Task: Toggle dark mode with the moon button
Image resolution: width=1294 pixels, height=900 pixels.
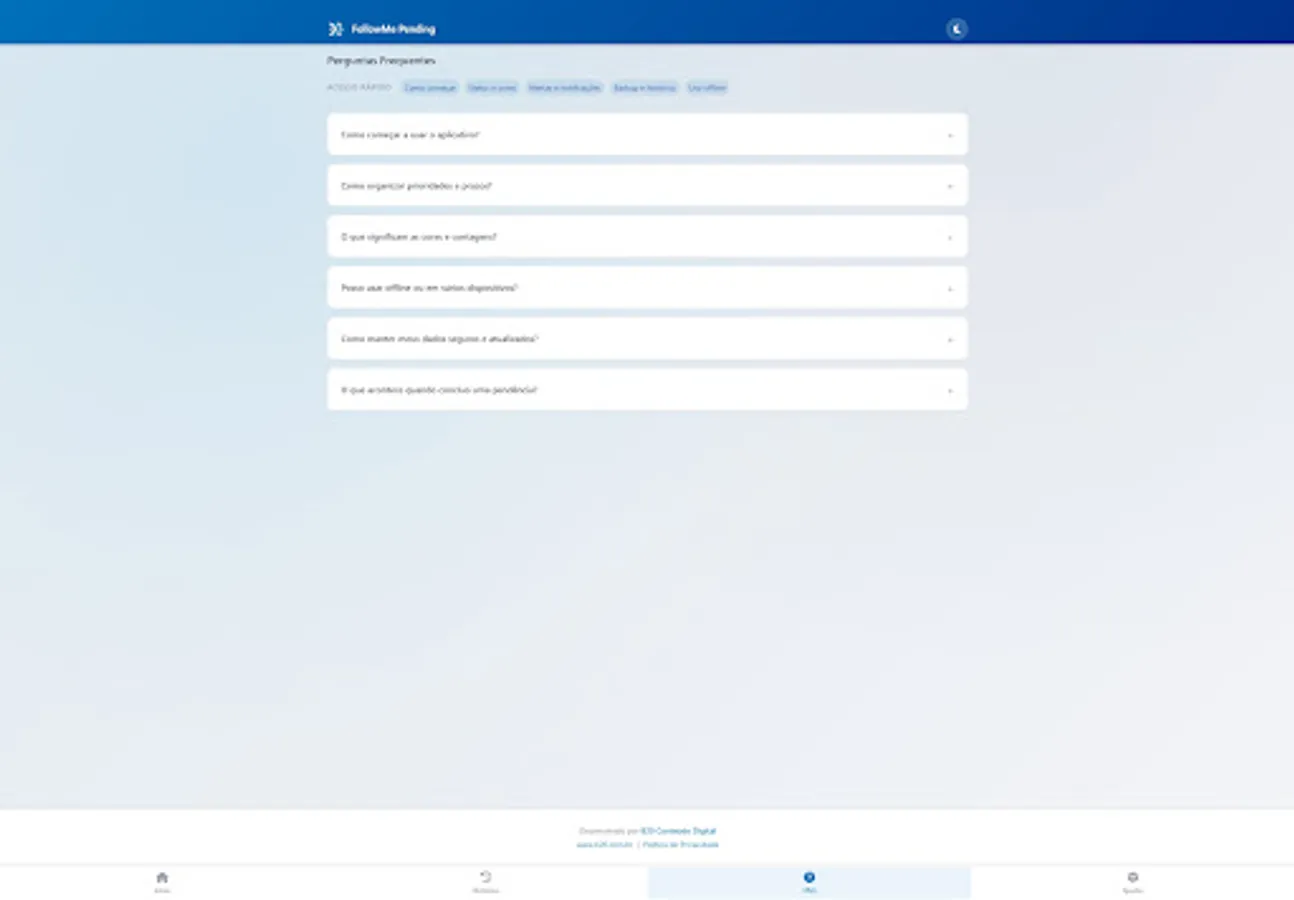Action: (x=955, y=28)
